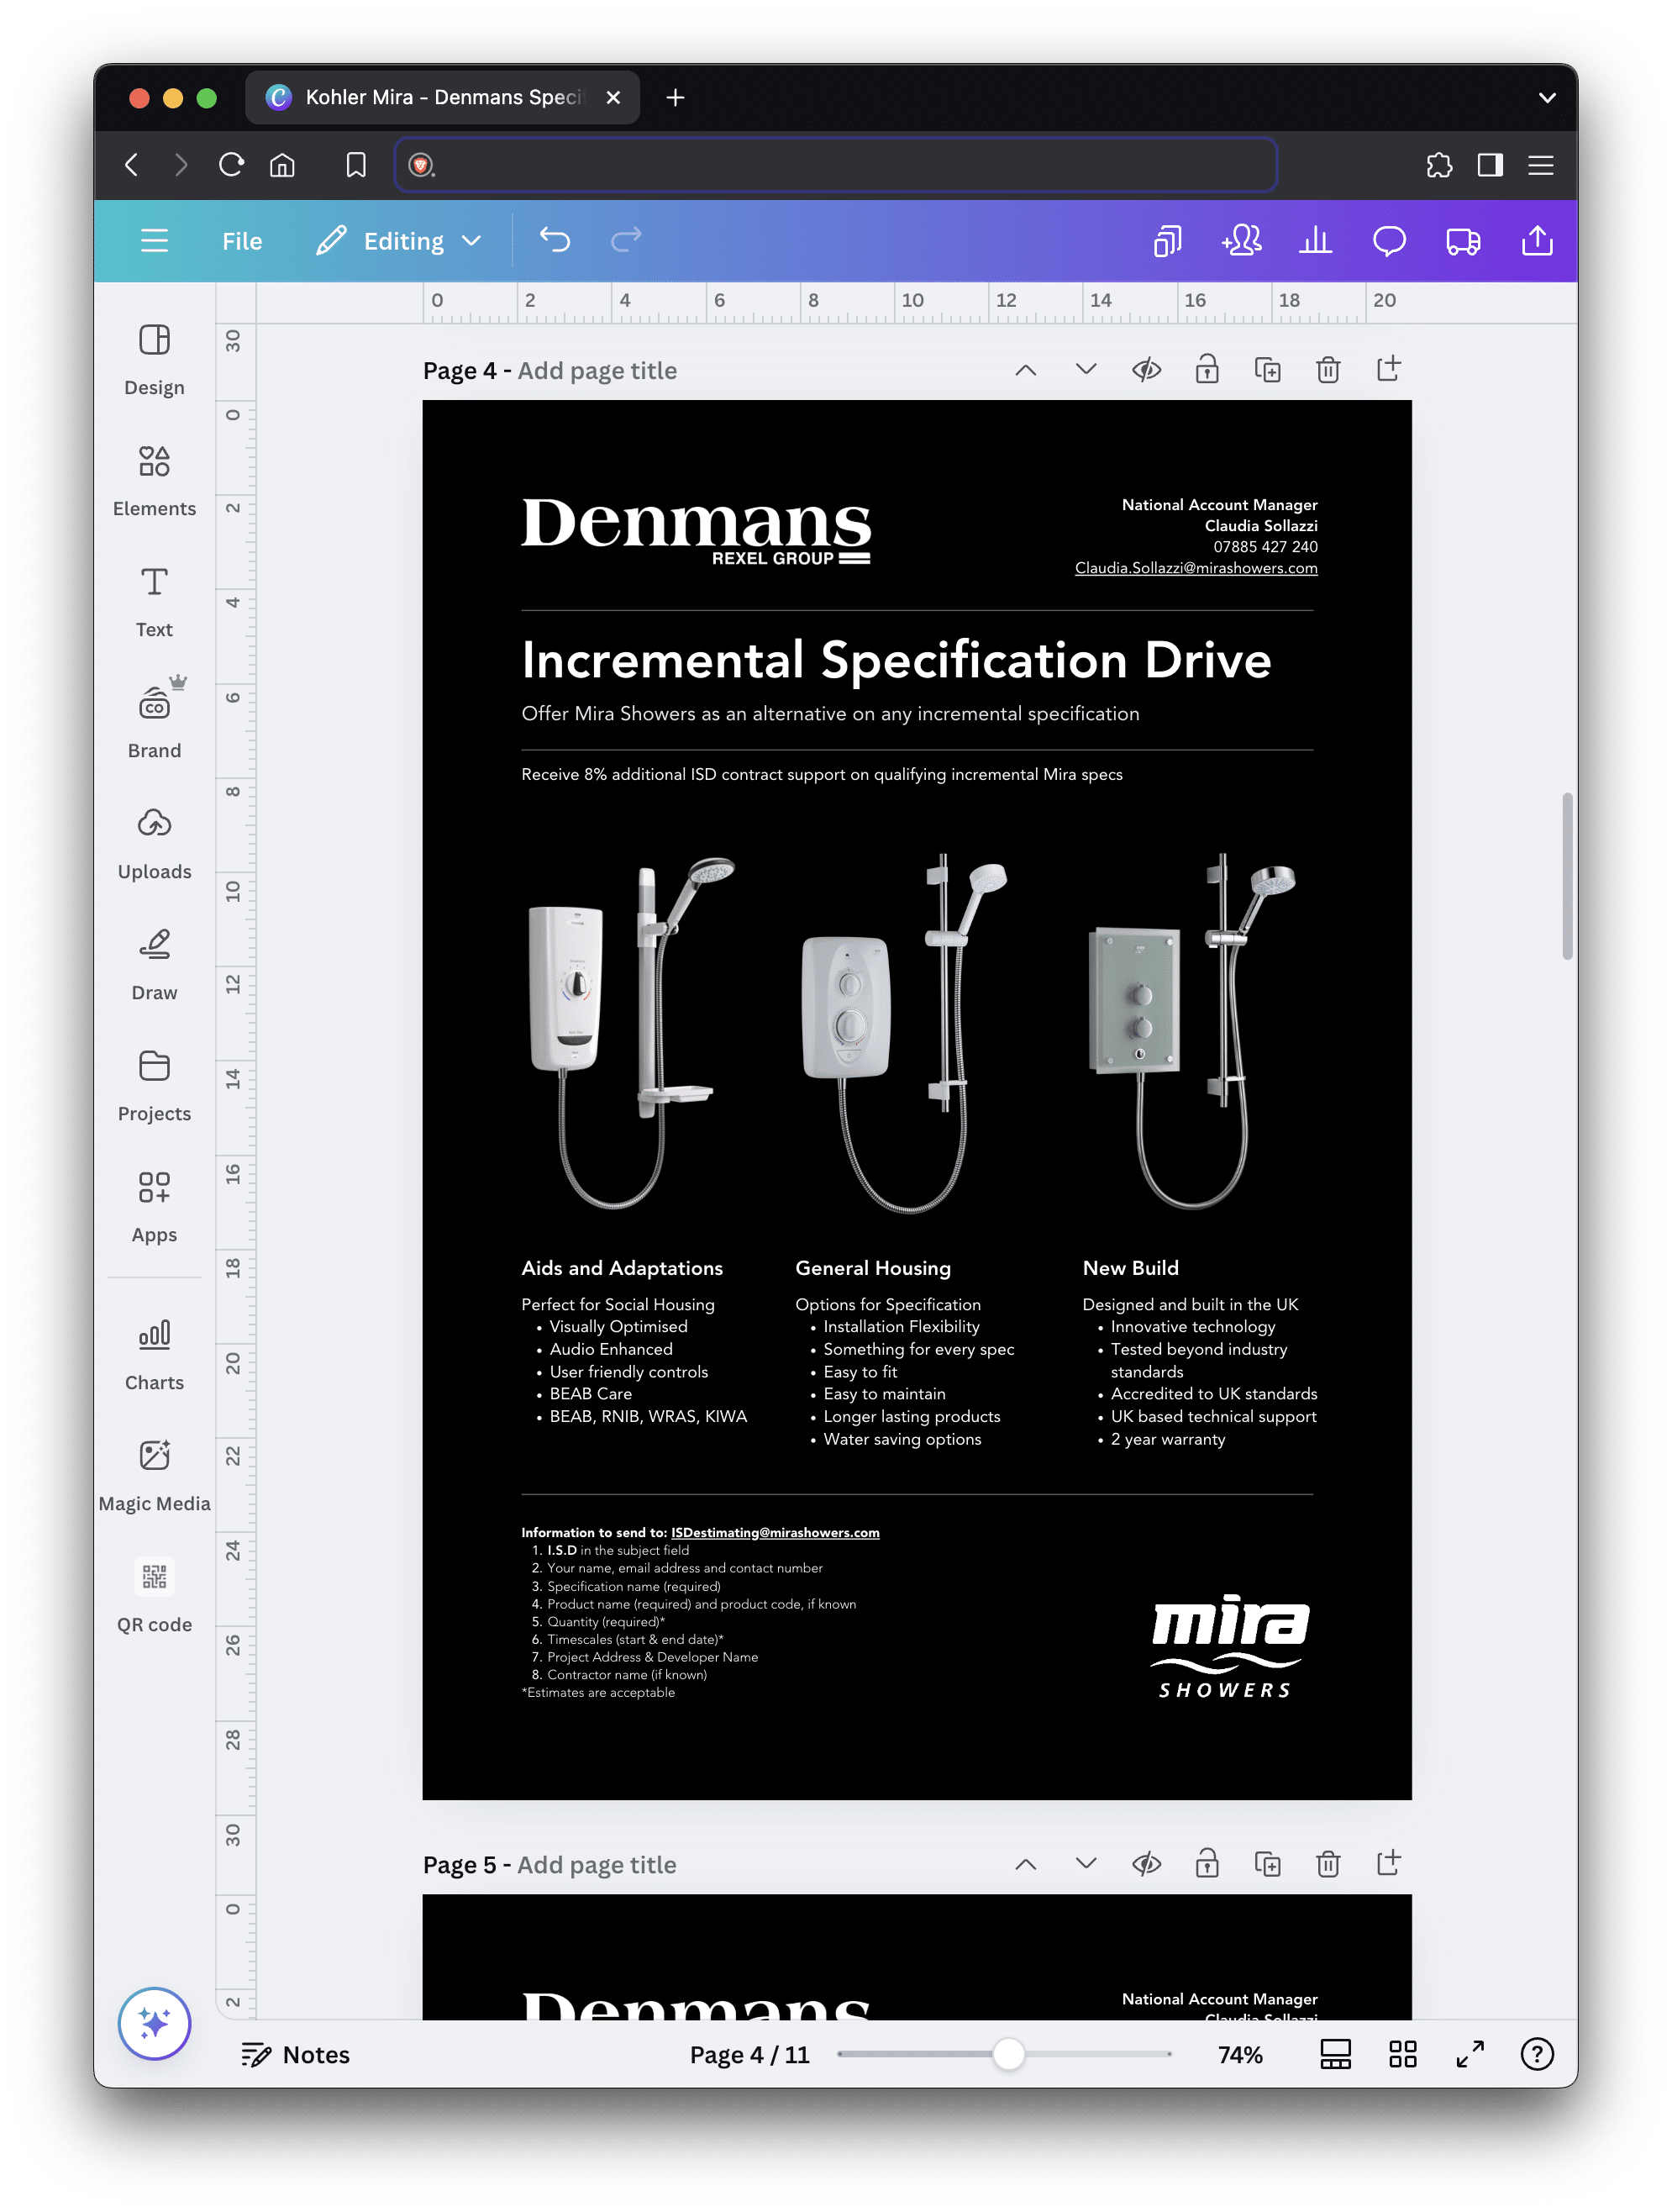Viewport: 1672px width, 2212px height.
Task: Click the zoom slider handle
Action: [1009, 2054]
